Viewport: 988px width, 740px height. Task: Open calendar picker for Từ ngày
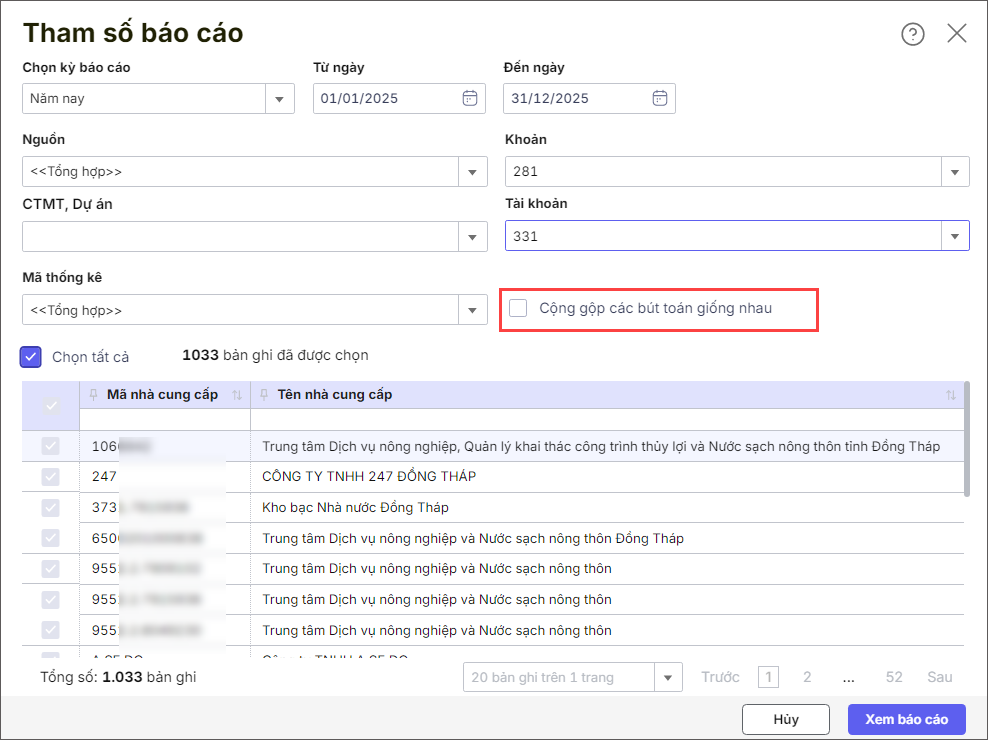tap(469, 98)
